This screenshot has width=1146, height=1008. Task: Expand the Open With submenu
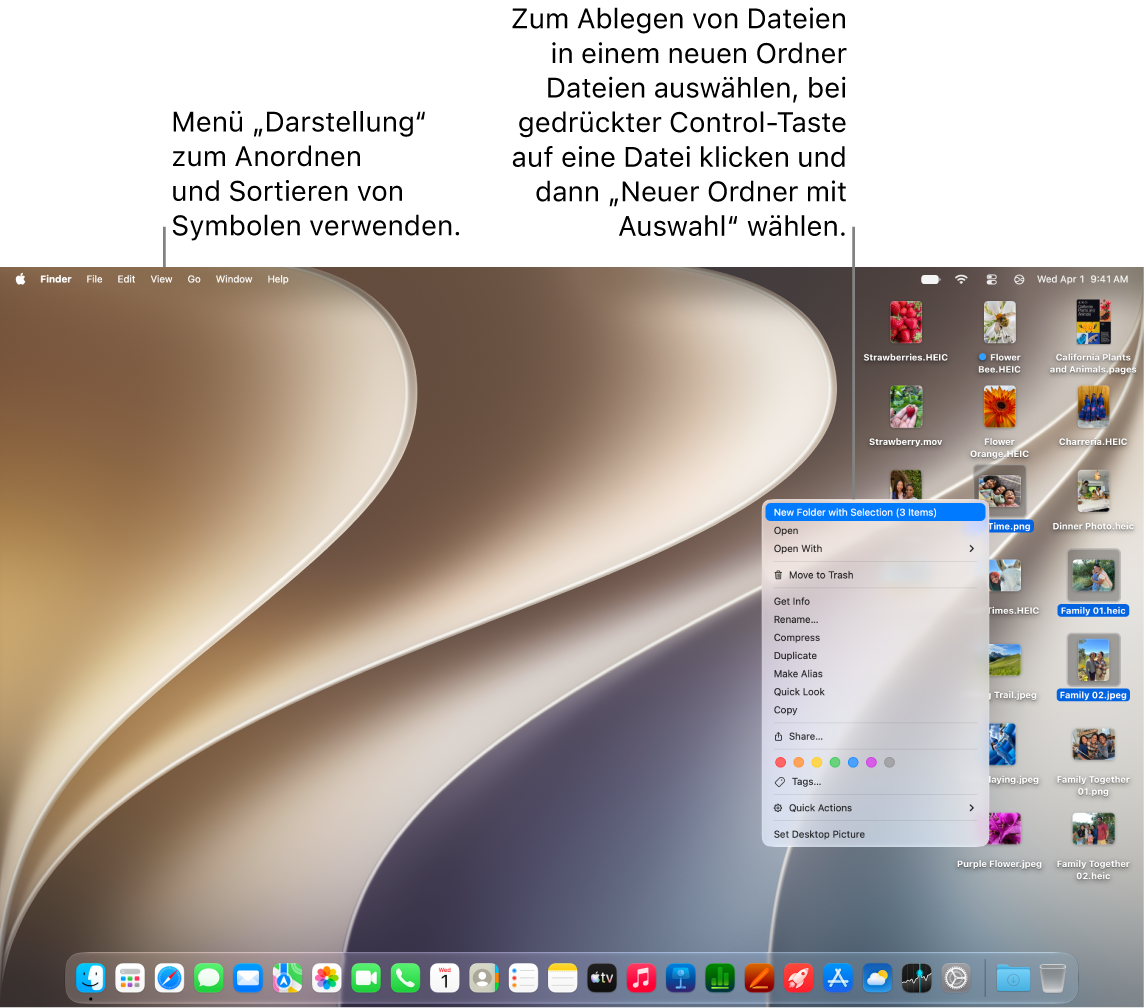coord(875,549)
